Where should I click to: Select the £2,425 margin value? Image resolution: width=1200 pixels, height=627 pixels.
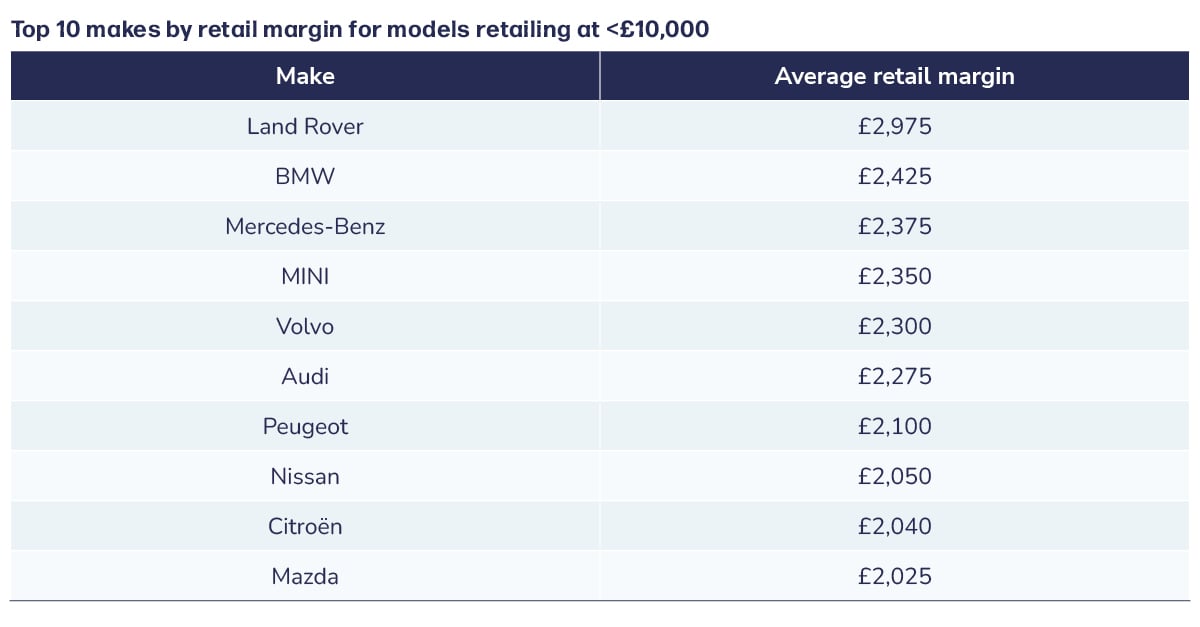(894, 176)
